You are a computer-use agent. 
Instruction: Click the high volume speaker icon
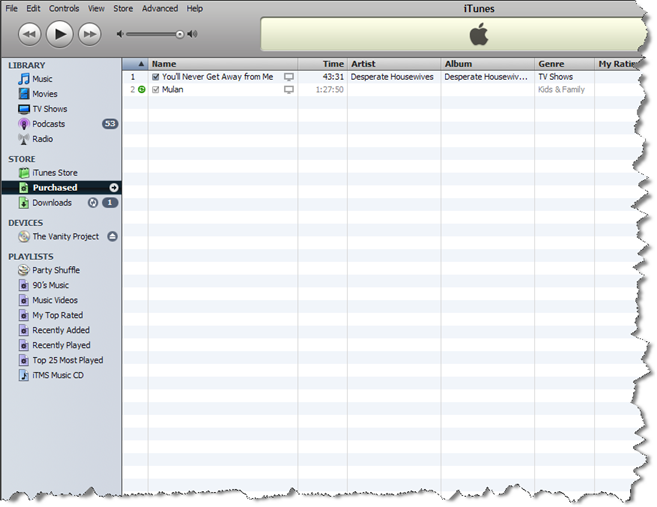pos(192,34)
